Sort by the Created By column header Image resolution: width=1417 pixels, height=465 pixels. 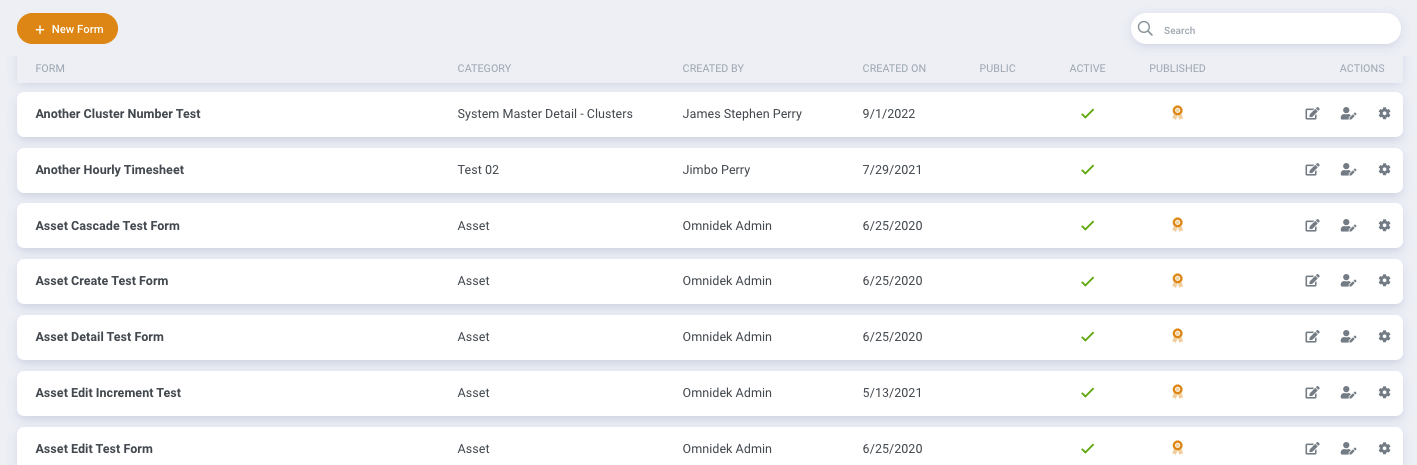point(713,69)
